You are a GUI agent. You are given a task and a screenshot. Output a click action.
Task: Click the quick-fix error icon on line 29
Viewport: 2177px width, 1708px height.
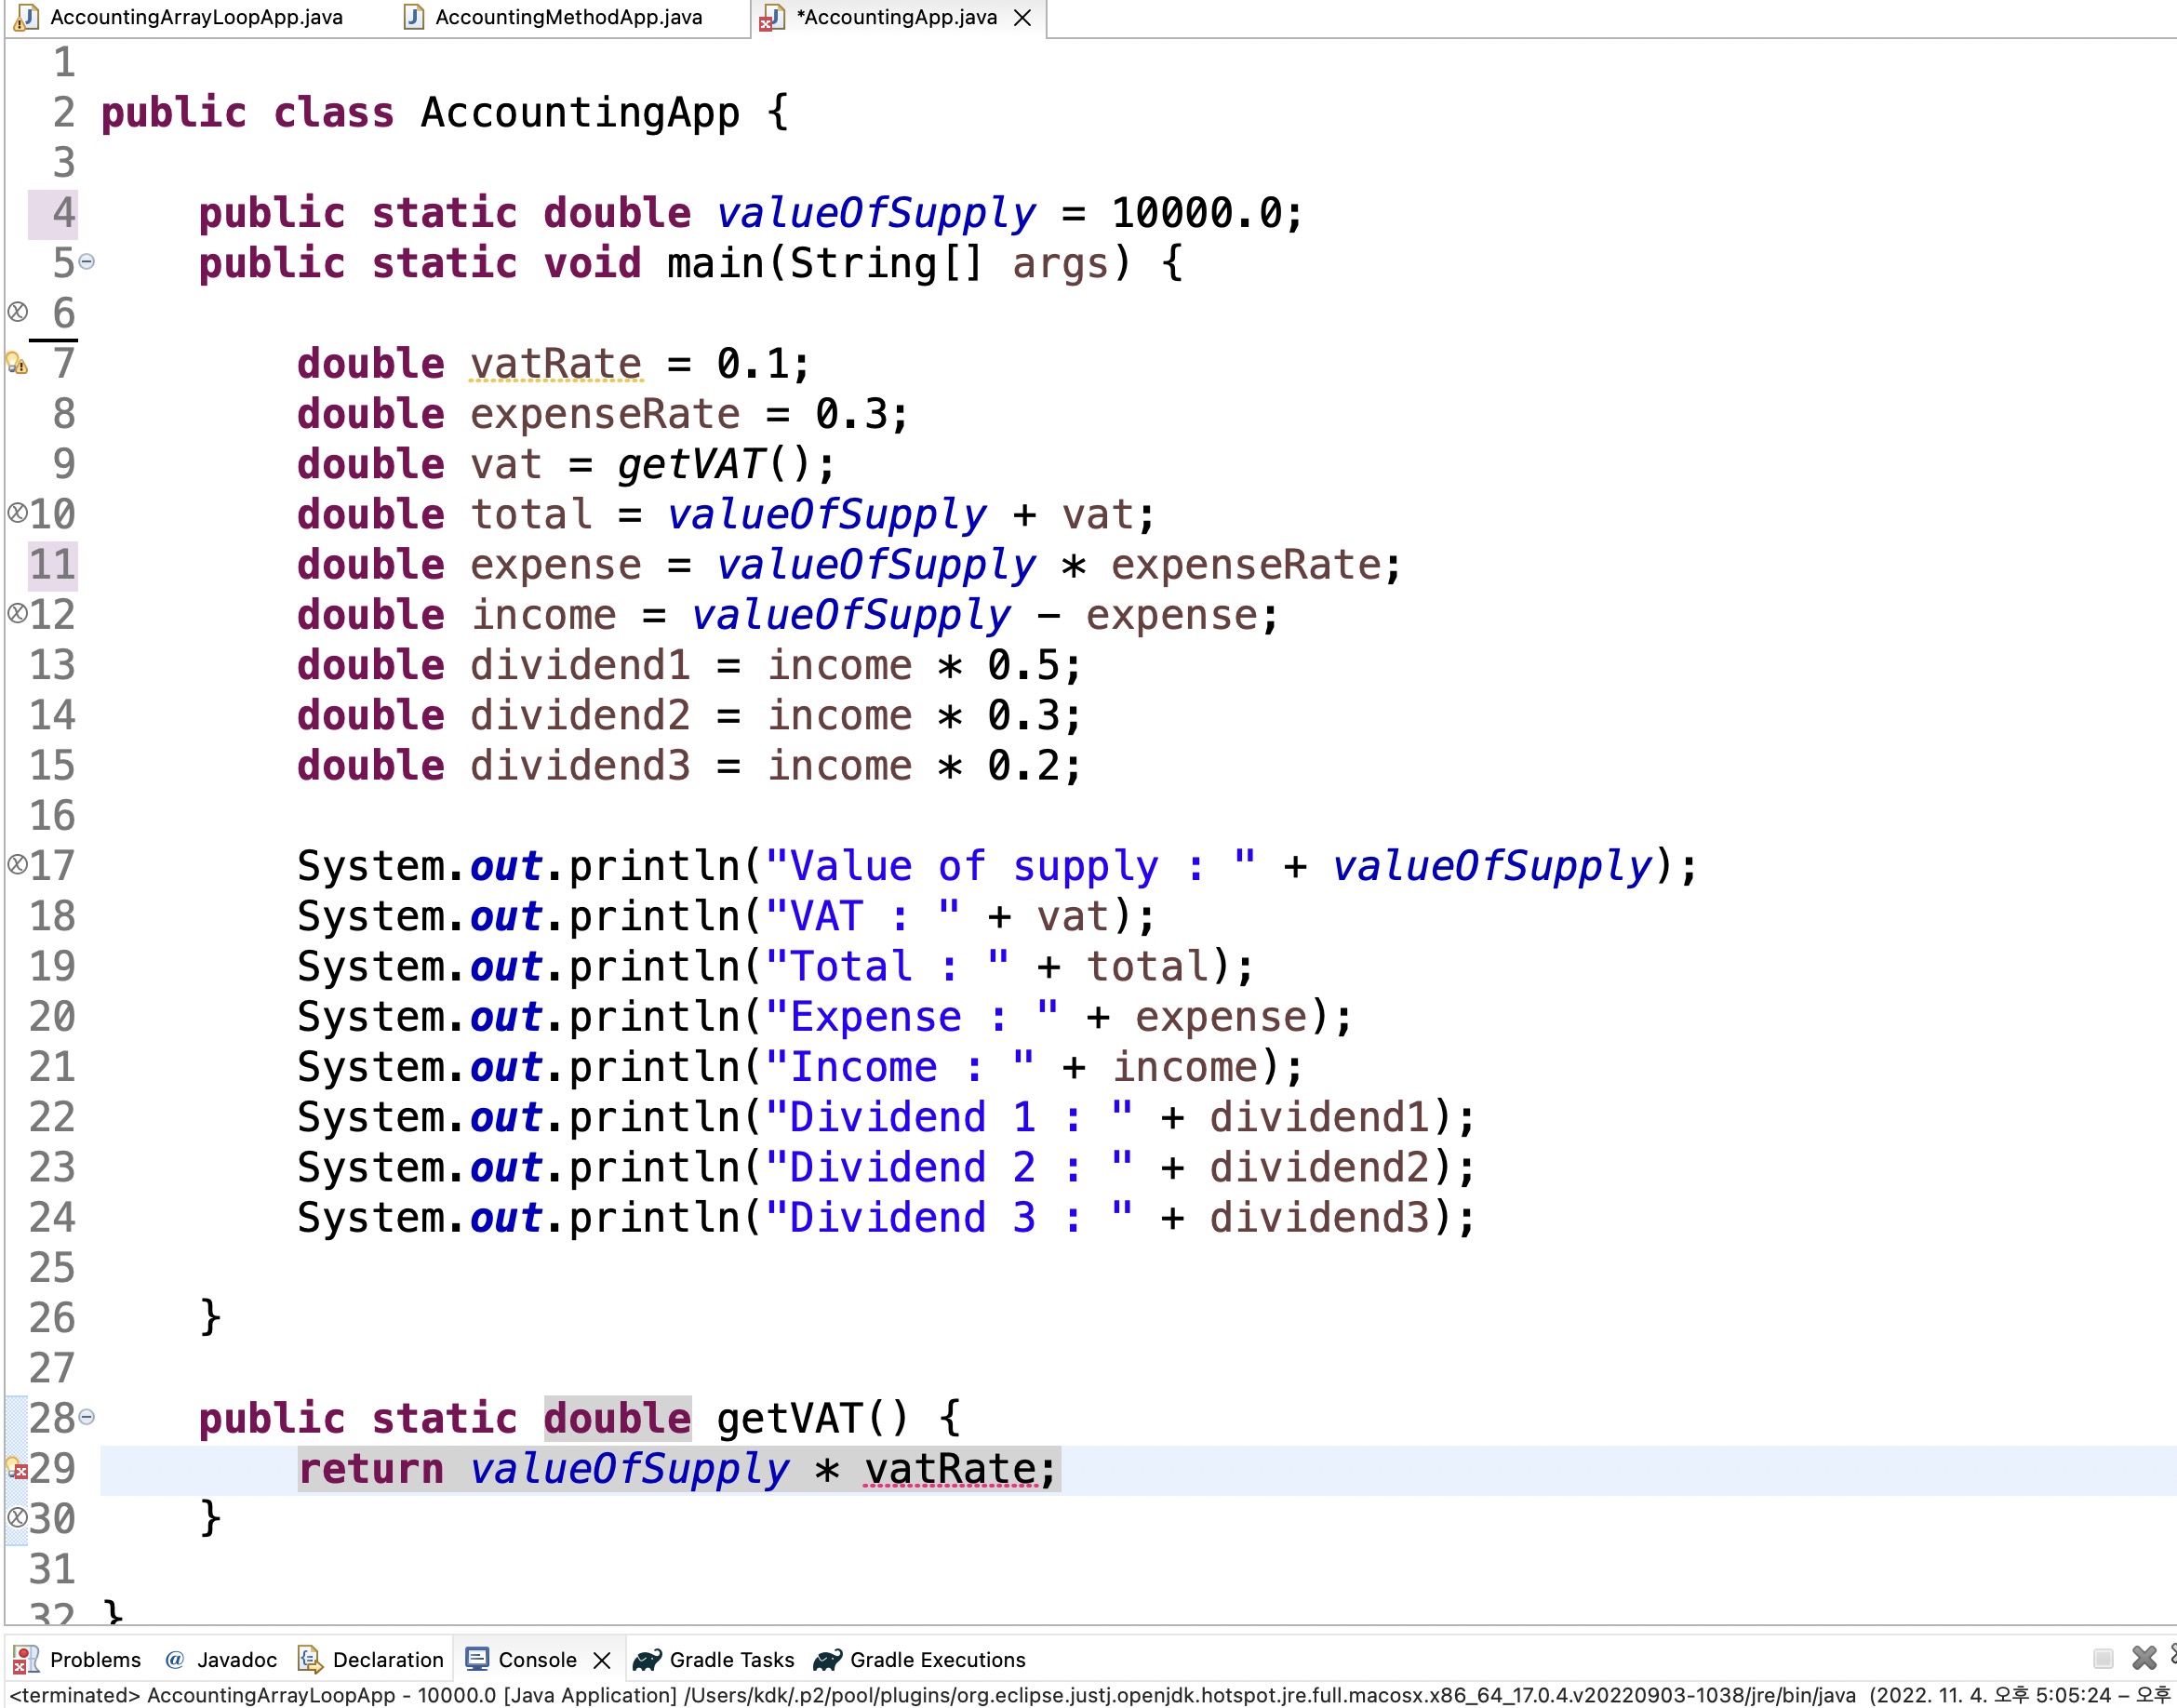(16, 1469)
